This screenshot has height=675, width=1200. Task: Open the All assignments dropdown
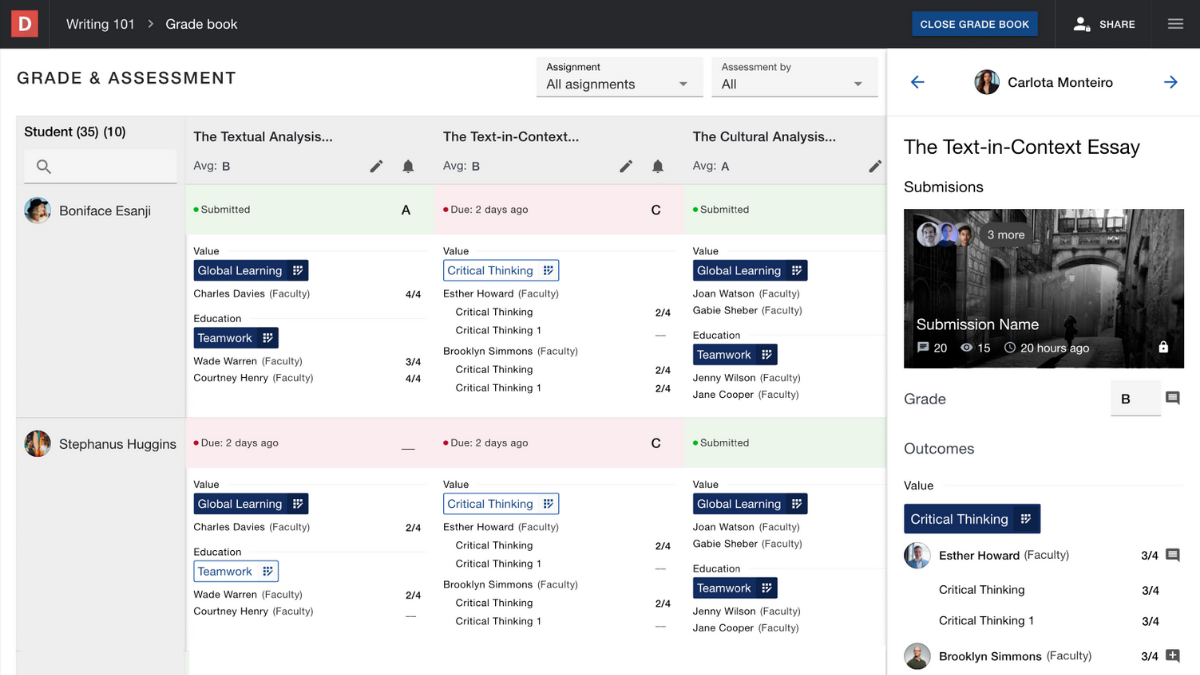click(619, 84)
